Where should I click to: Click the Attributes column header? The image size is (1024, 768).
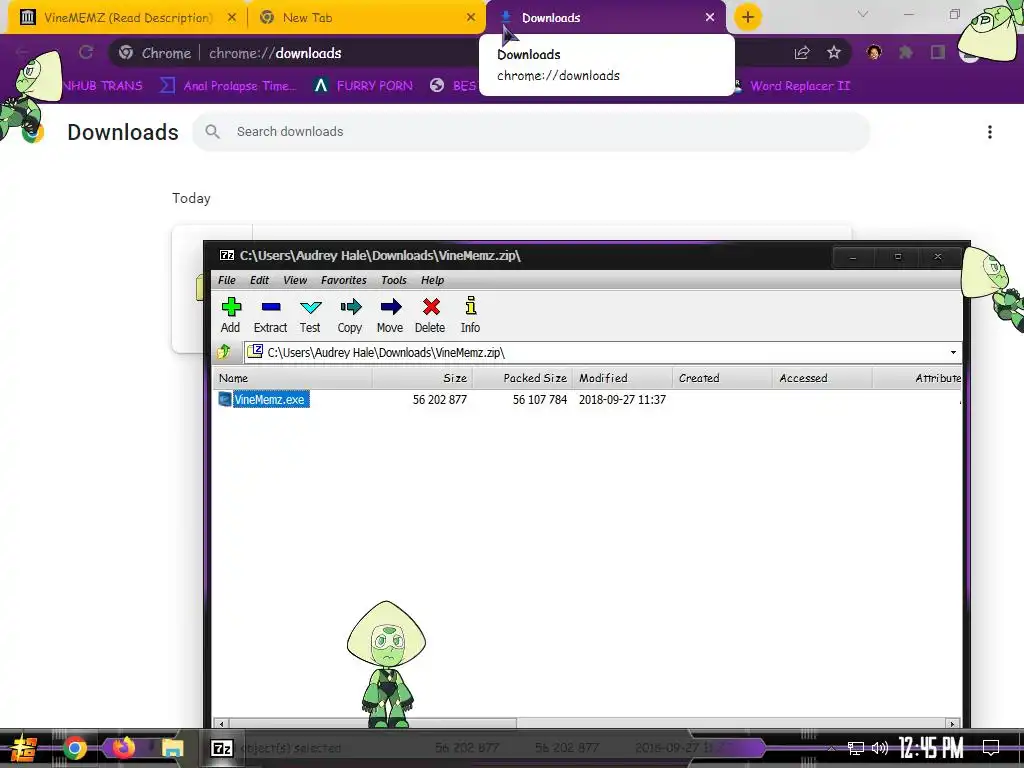918,378
